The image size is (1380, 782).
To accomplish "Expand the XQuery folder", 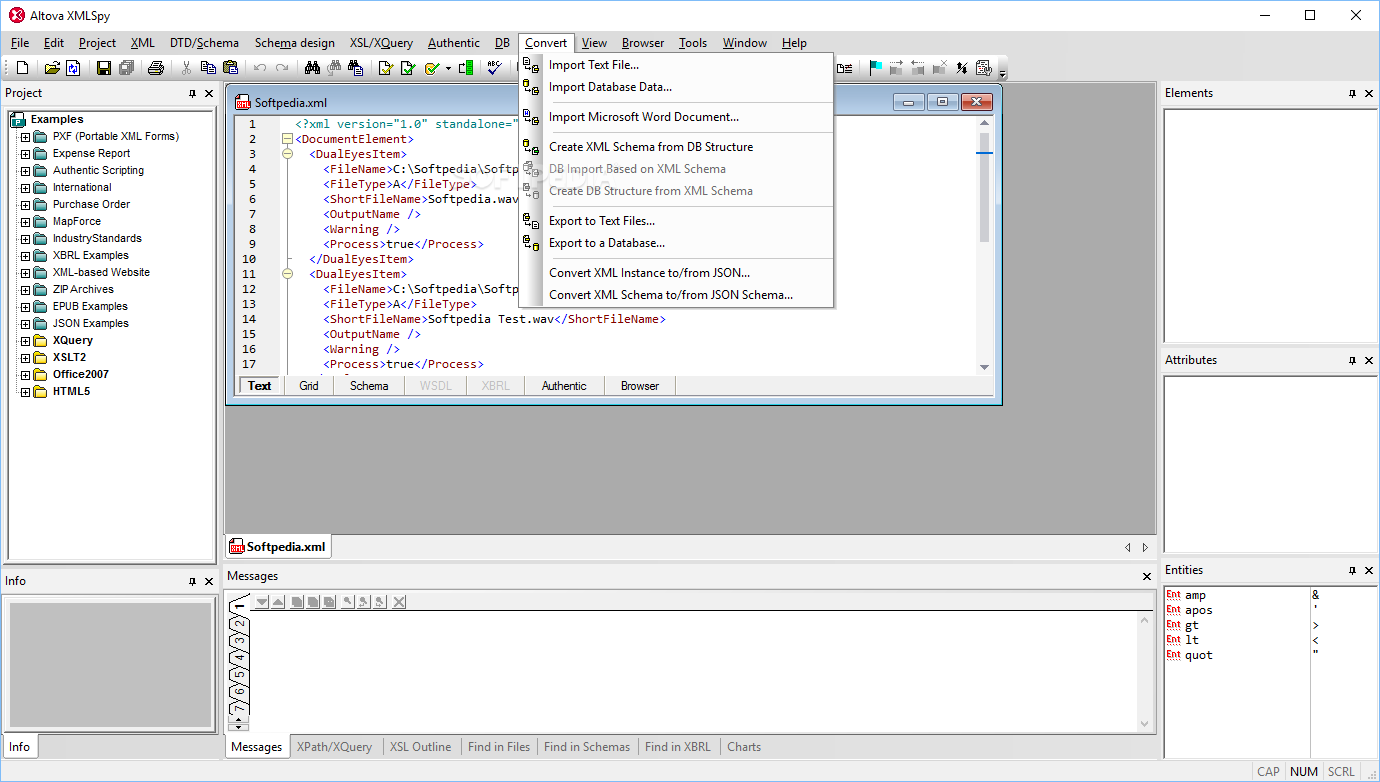I will click(26, 341).
